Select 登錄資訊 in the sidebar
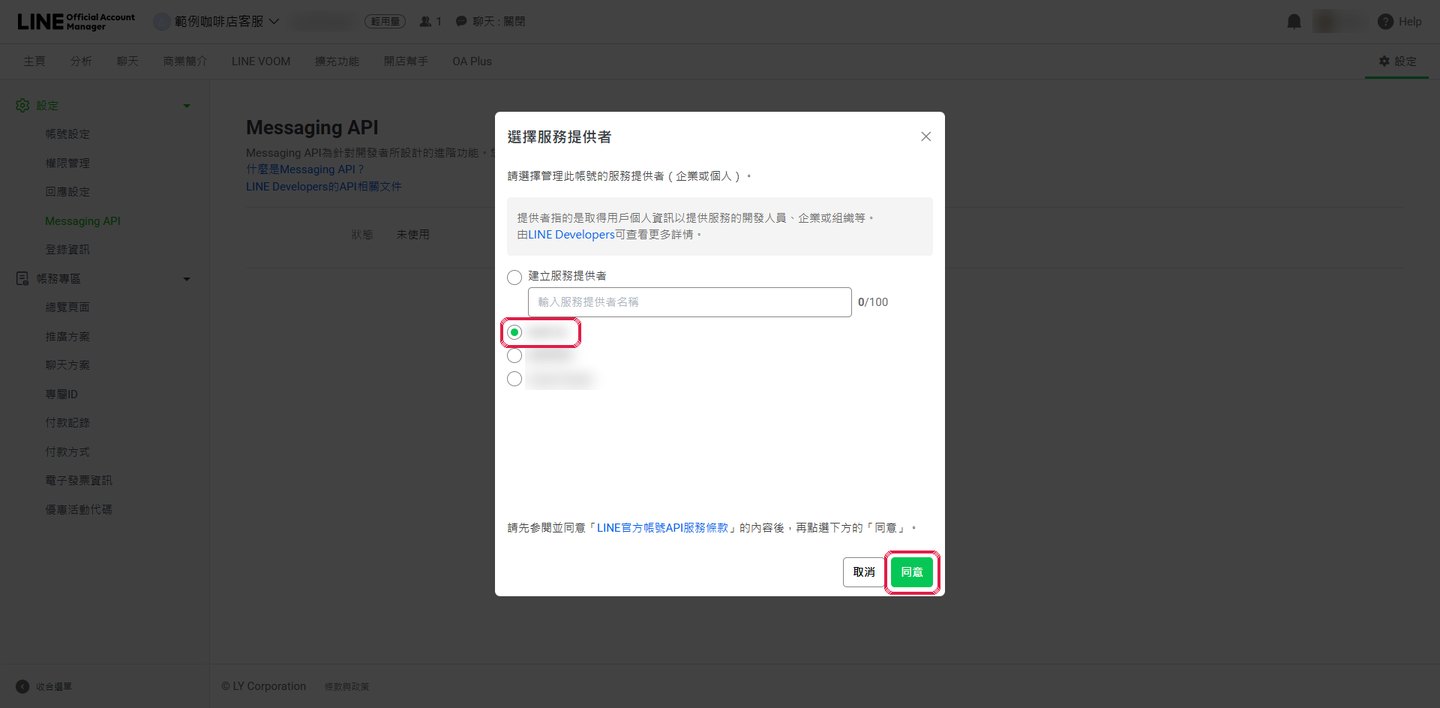The image size is (1440, 708). 68,250
